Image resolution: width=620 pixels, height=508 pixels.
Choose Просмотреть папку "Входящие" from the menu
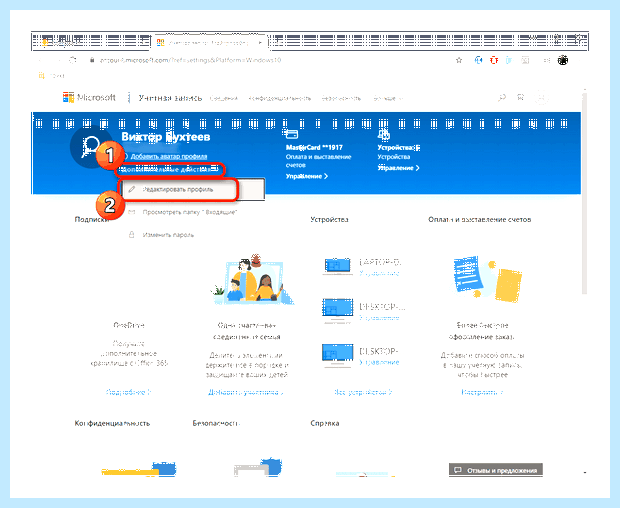coord(189,212)
